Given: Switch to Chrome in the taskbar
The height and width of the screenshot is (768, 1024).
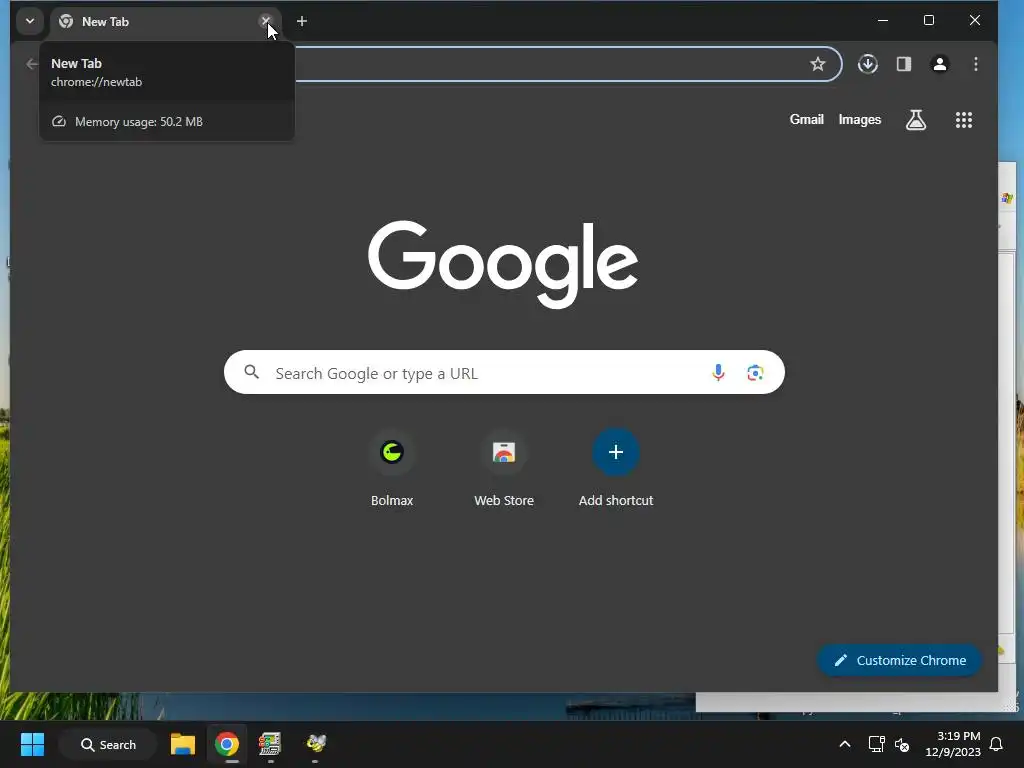Looking at the screenshot, I should point(227,744).
